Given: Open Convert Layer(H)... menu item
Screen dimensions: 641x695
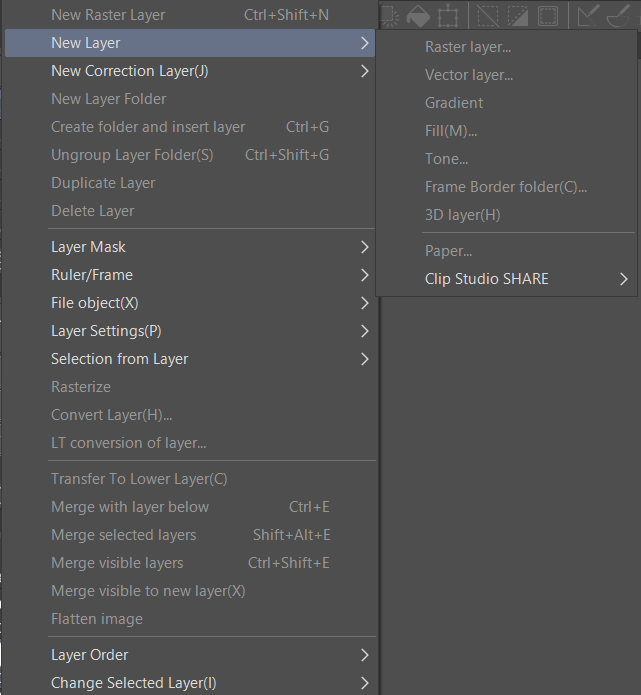Looking at the screenshot, I should pyautogui.click(x=190, y=415).
